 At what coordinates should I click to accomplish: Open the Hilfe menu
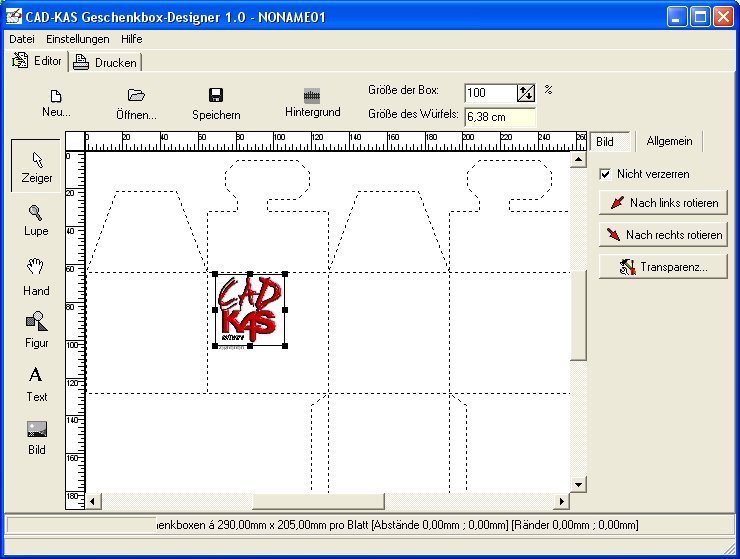(x=131, y=39)
